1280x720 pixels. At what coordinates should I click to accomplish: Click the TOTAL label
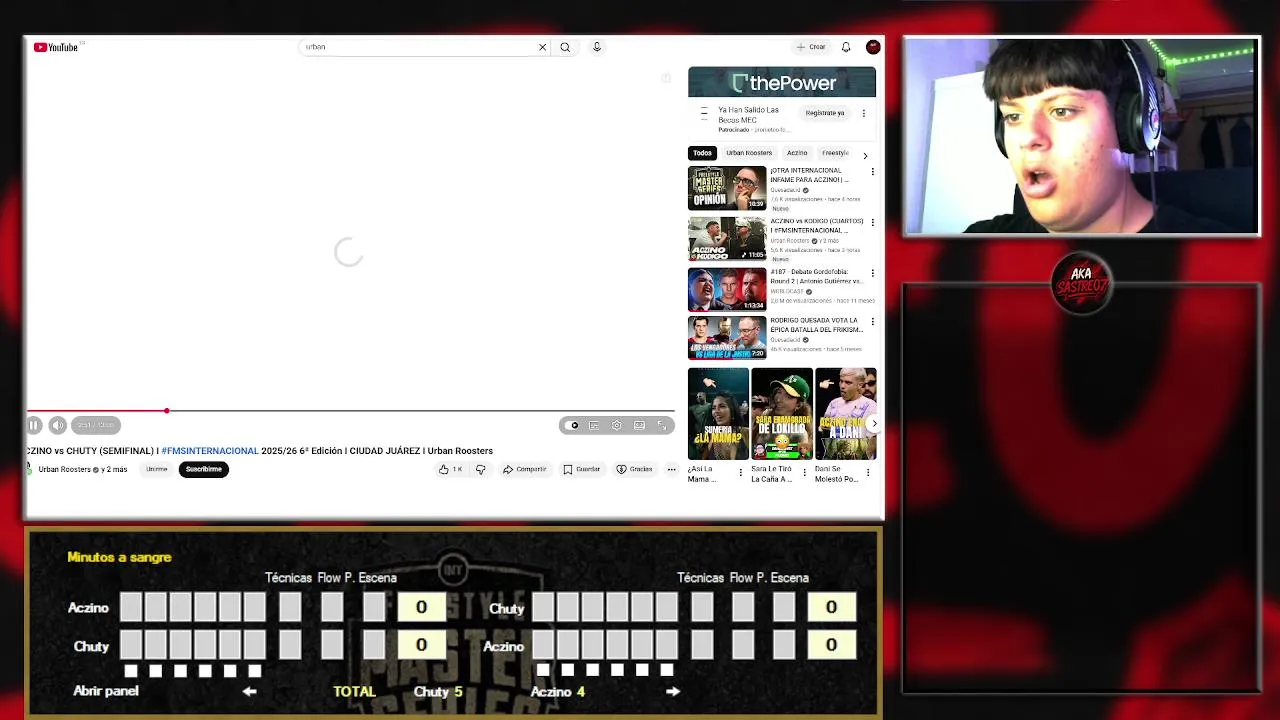point(354,691)
